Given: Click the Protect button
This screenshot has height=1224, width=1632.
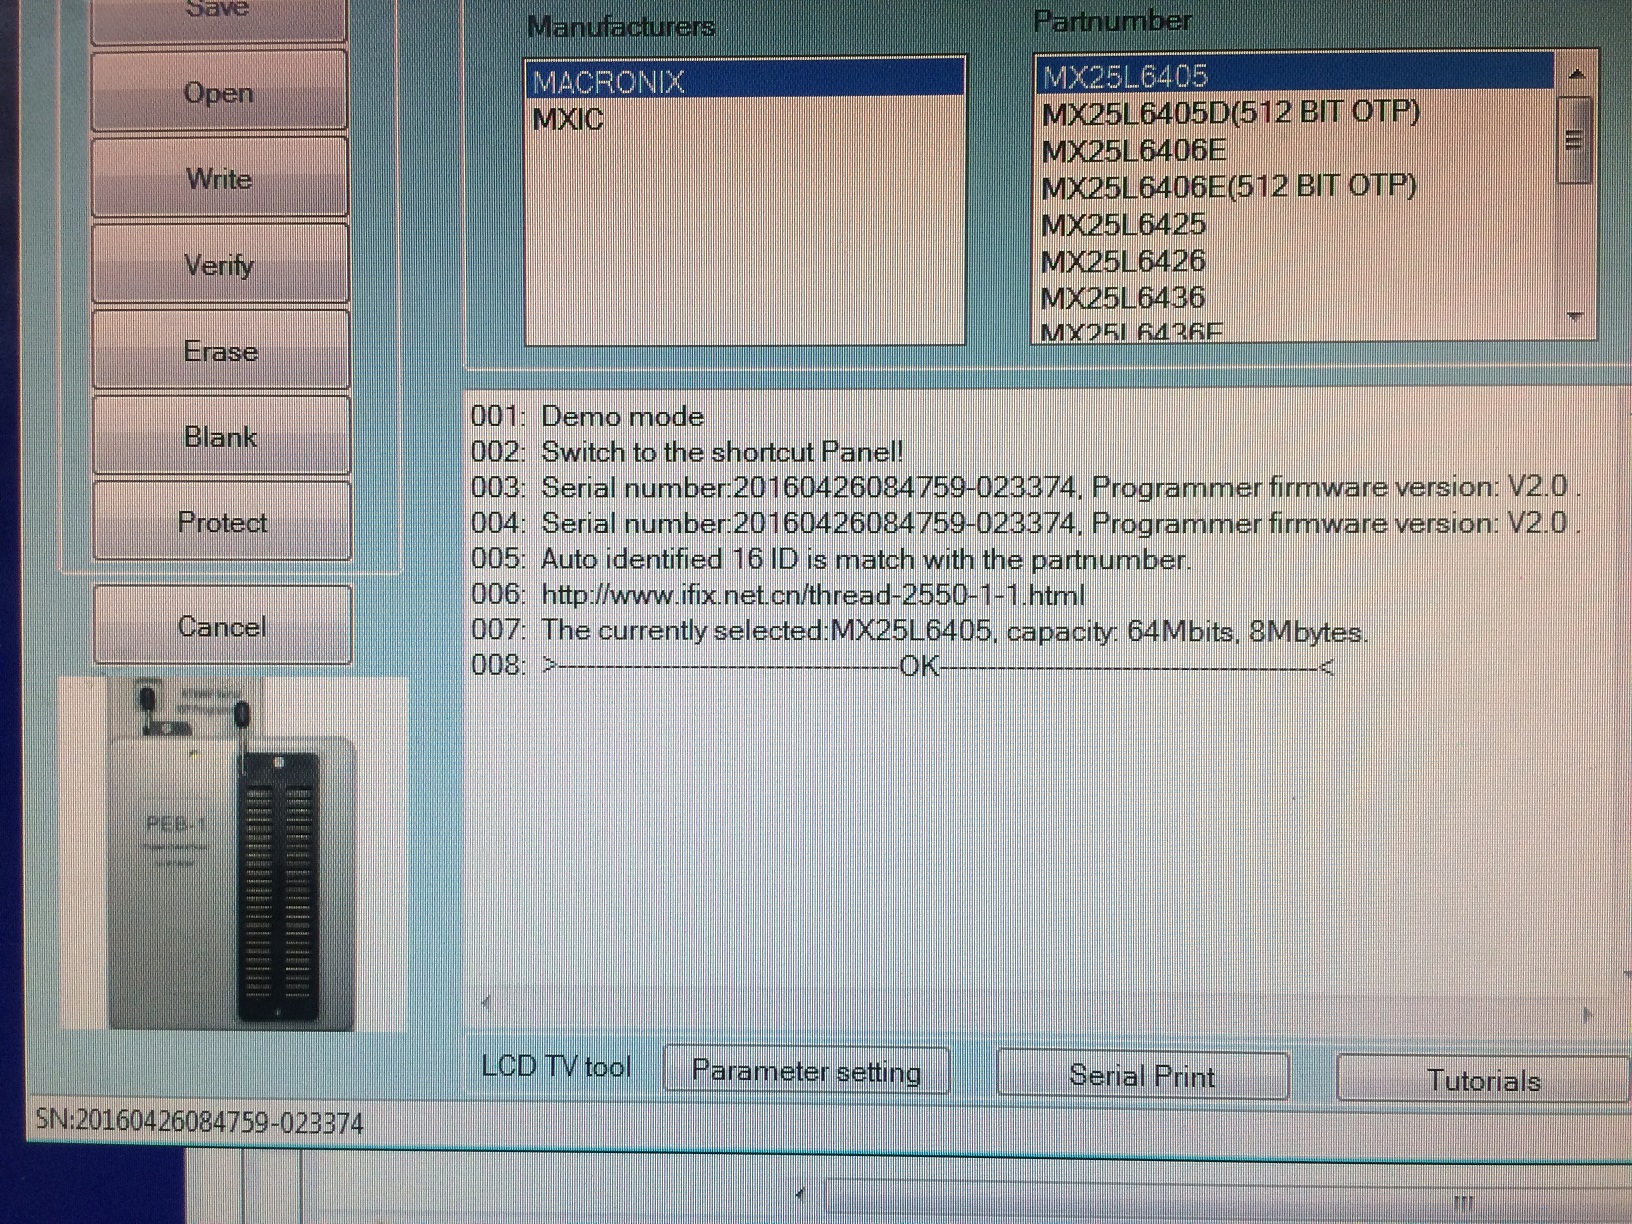Looking at the screenshot, I should pyautogui.click(x=222, y=522).
